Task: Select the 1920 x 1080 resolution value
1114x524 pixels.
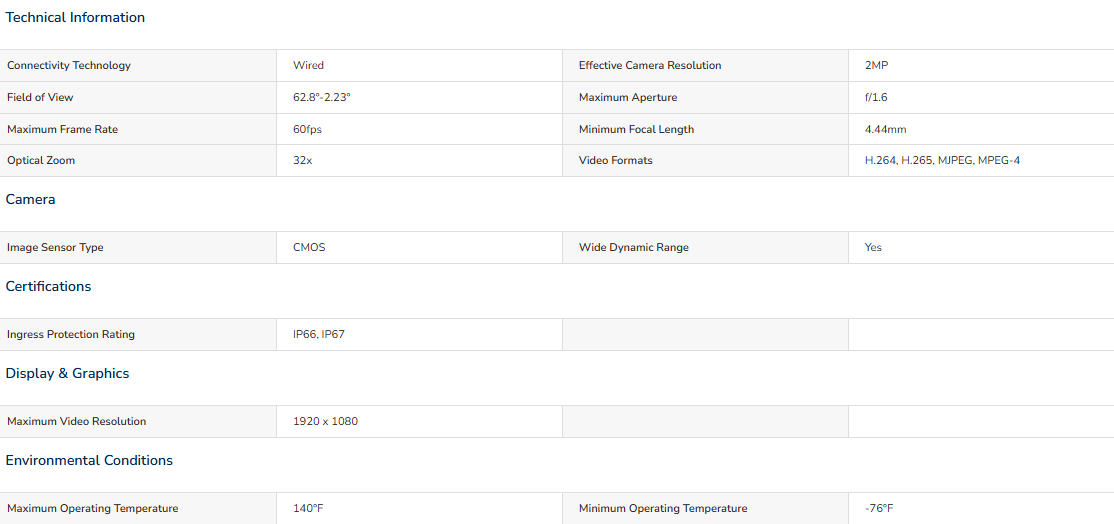Action: (325, 422)
